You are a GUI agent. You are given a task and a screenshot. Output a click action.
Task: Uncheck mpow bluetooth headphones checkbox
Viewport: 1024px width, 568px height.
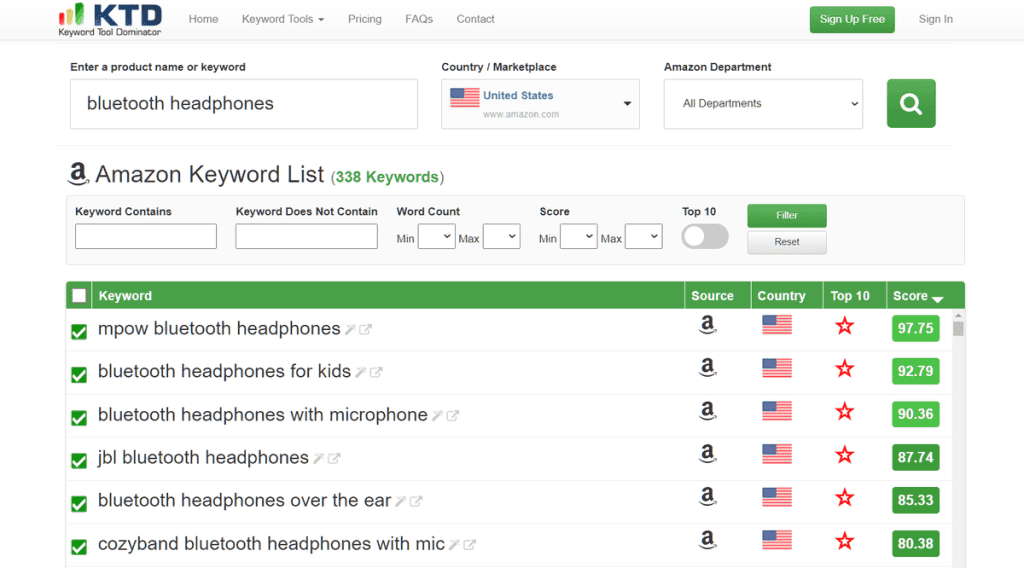(79, 332)
